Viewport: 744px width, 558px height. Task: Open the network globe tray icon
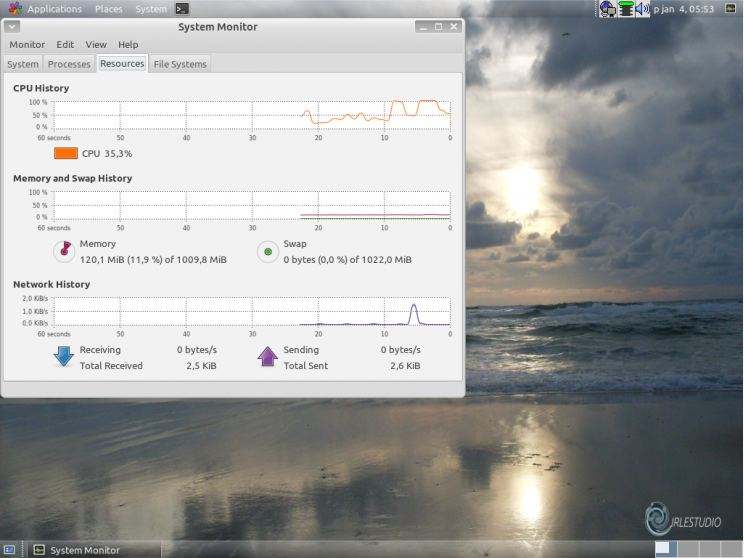pos(607,9)
